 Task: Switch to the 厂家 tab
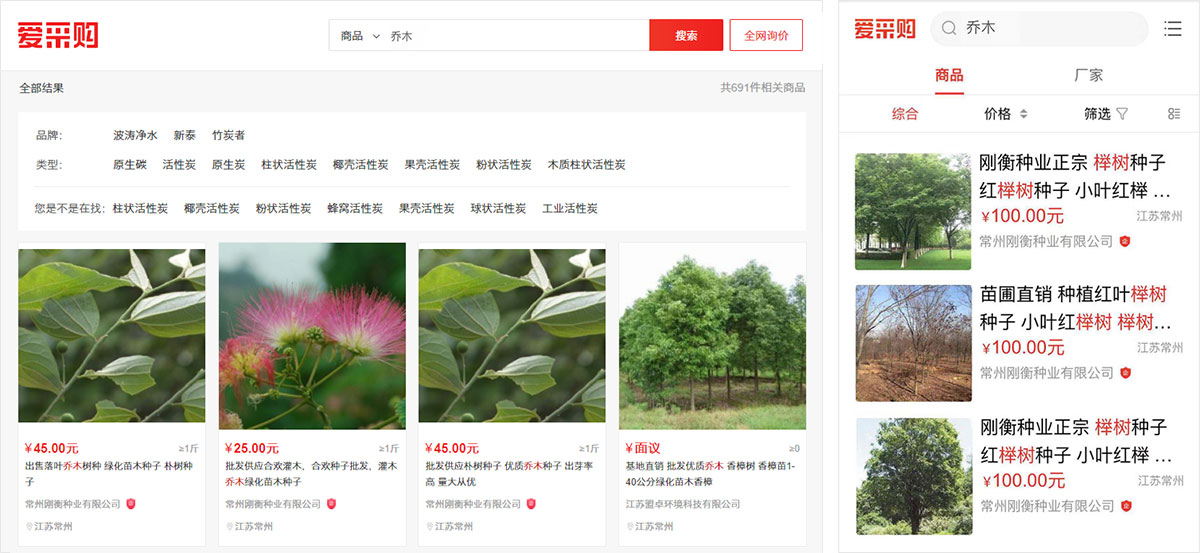(x=1088, y=75)
